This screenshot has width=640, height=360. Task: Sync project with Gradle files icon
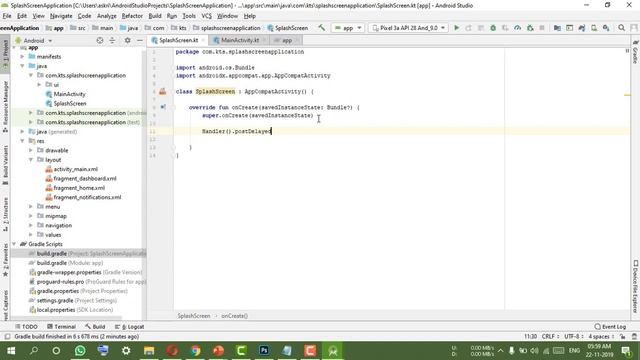coord(582,28)
